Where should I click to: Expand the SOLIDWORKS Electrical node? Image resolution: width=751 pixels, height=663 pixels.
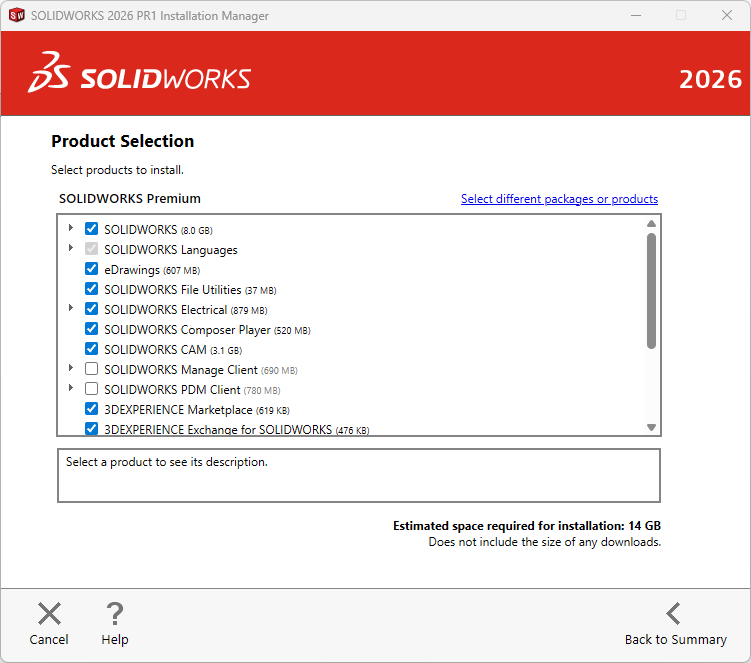tap(71, 308)
